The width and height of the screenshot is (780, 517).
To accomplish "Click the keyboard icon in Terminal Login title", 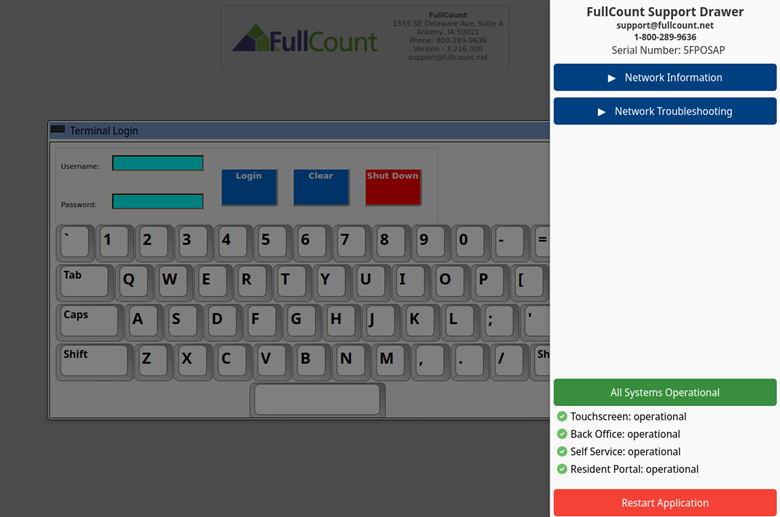I will [58, 129].
